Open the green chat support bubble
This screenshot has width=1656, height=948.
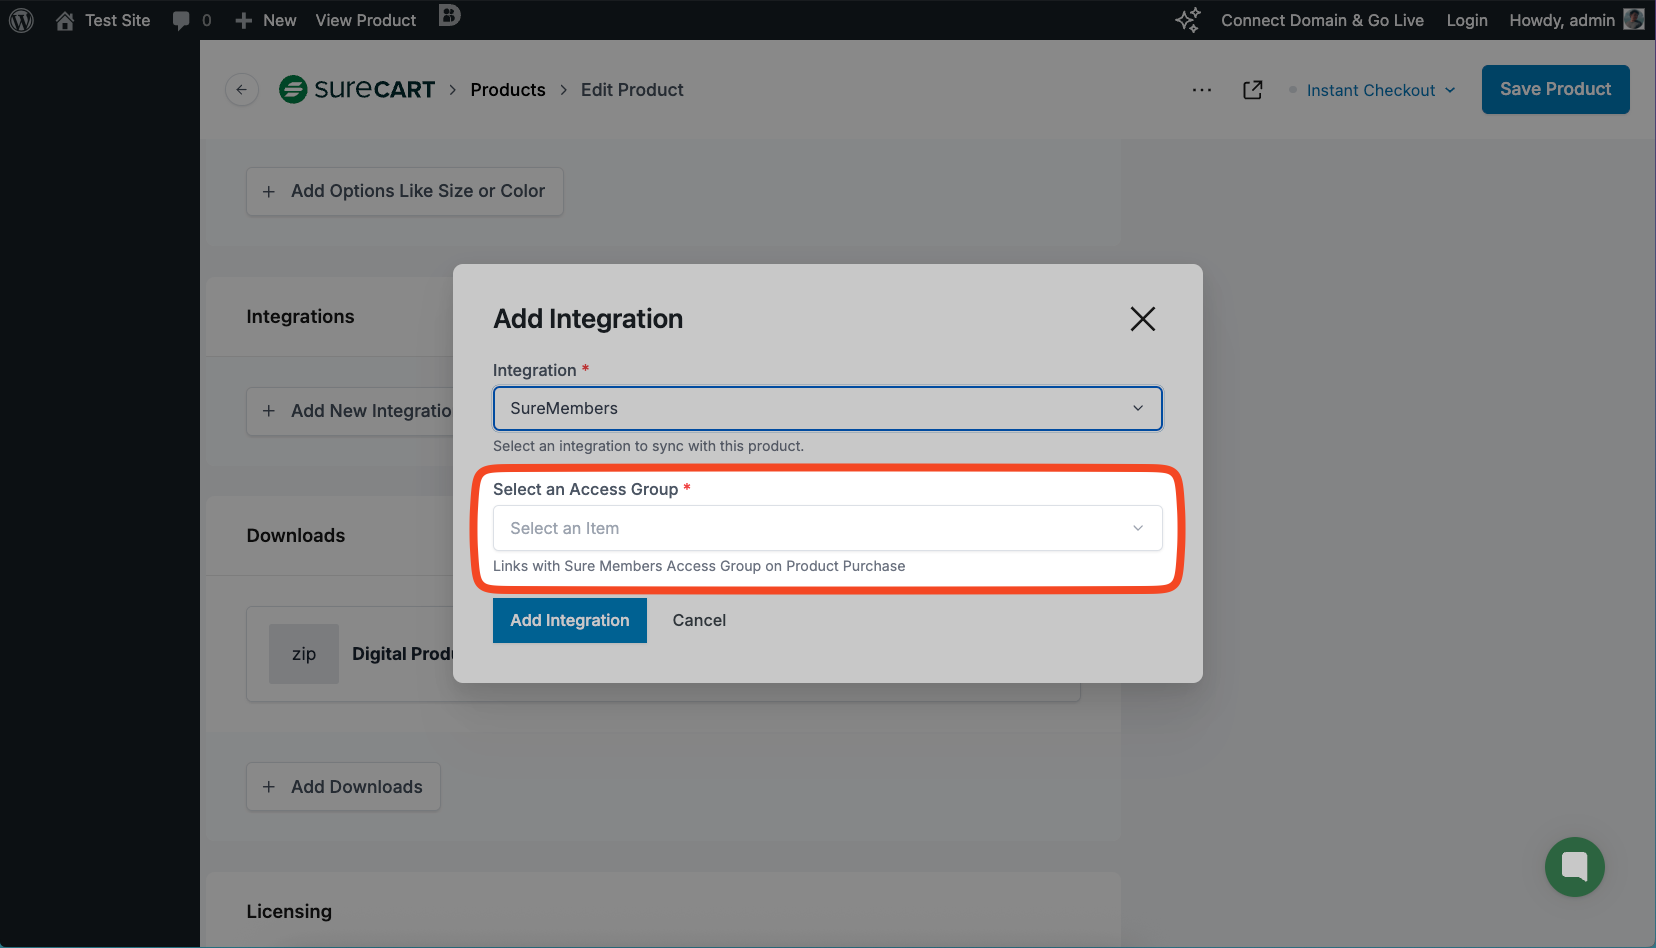[x=1575, y=867]
